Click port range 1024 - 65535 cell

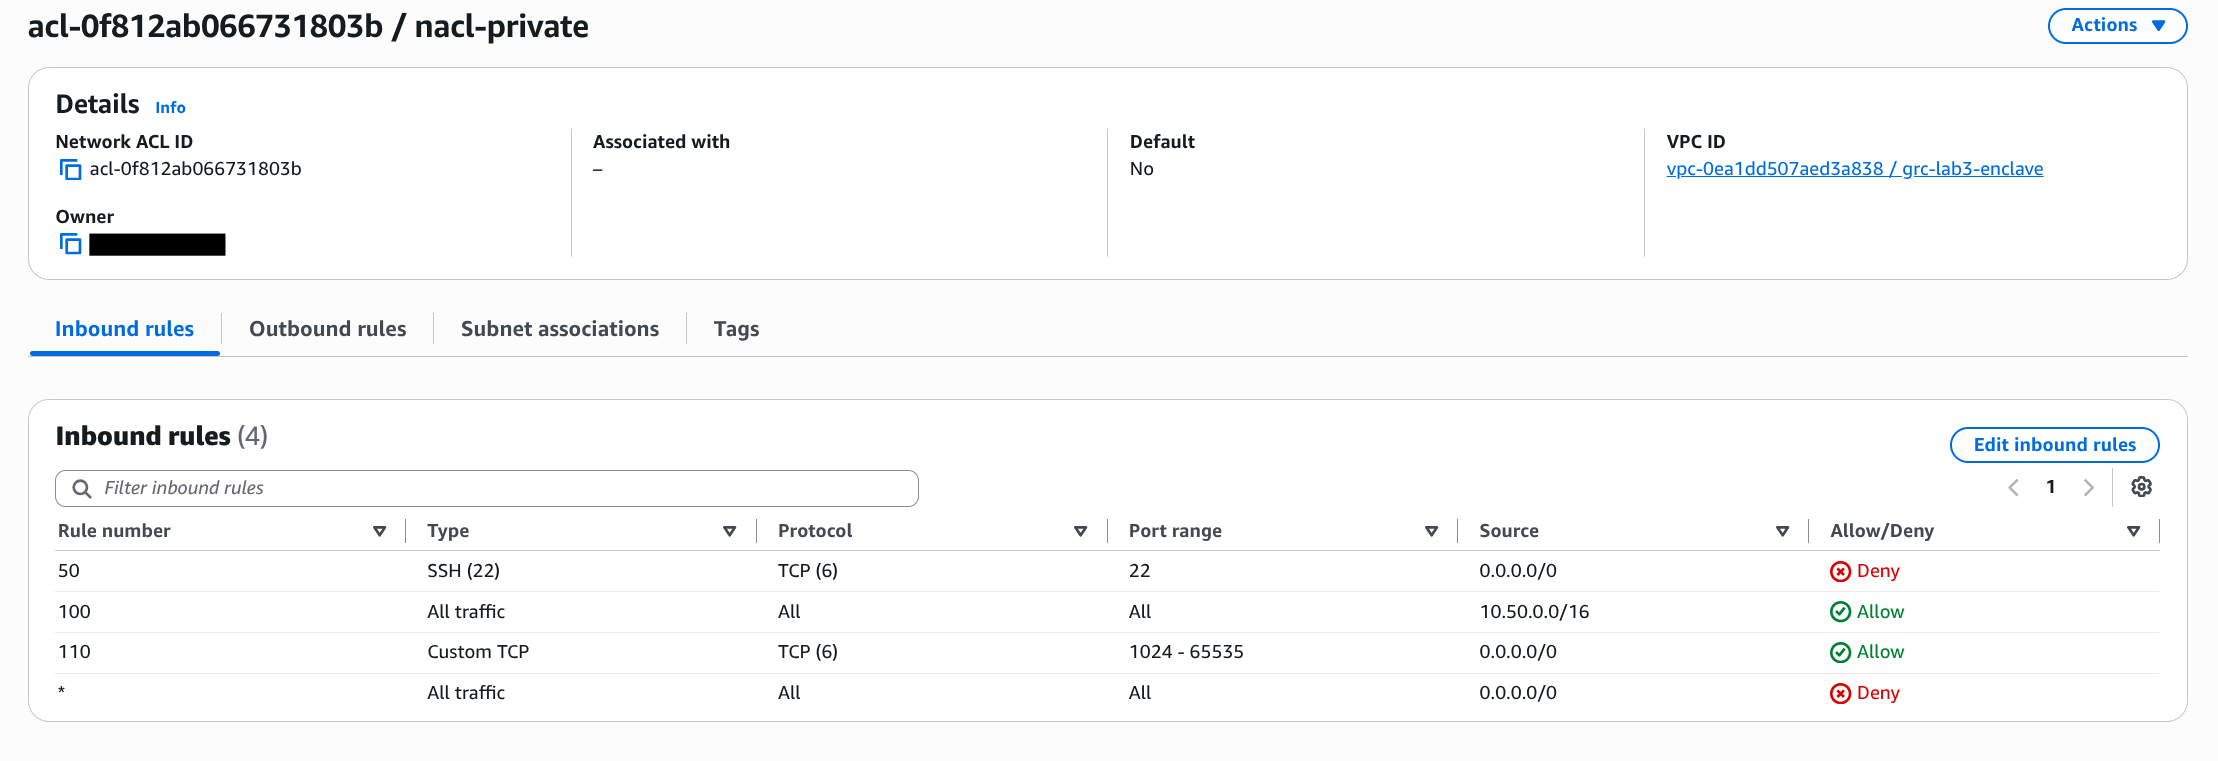pos(1186,652)
